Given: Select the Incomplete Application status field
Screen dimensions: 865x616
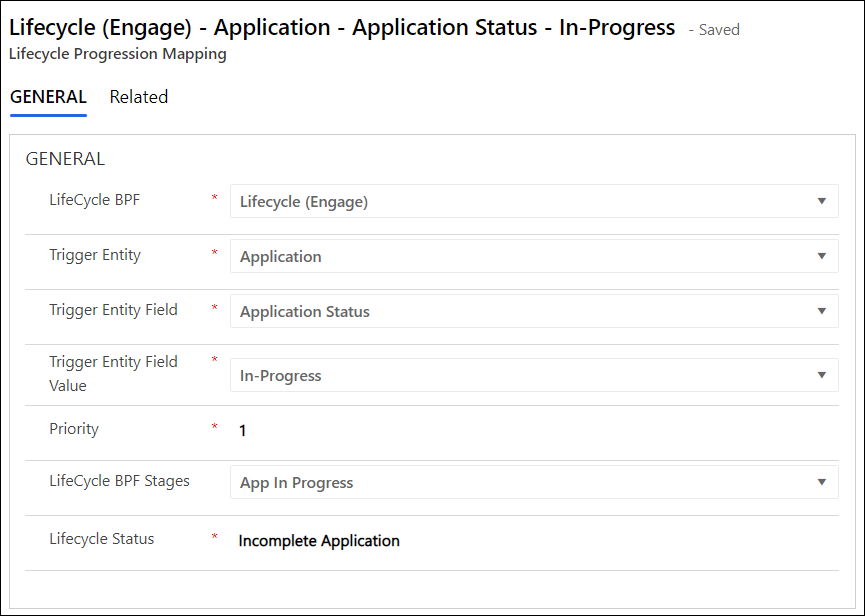Looking at the screenshot, I should (x=319, y=541).
